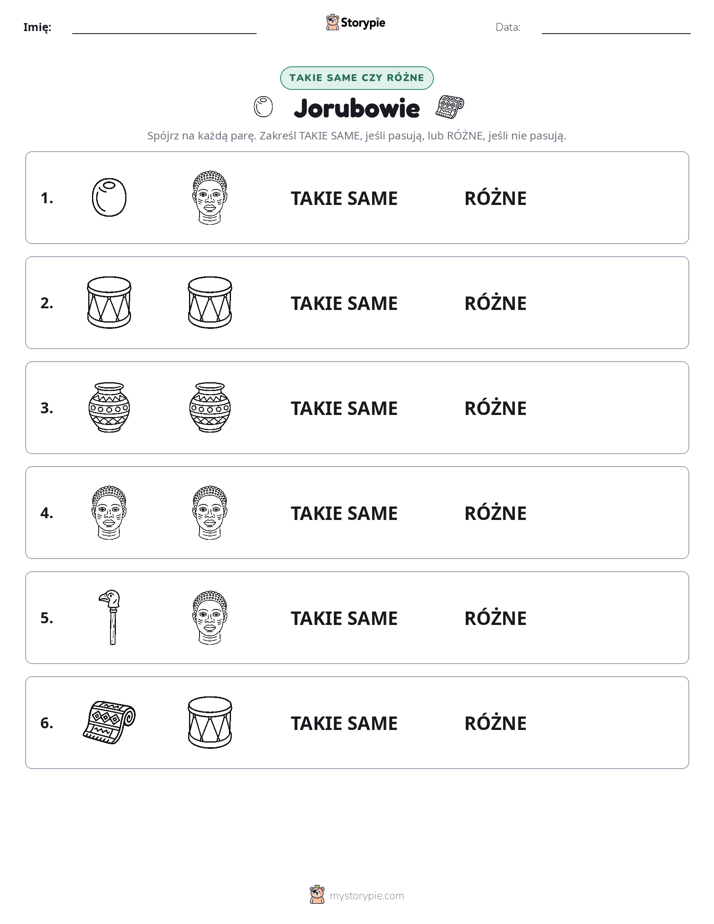Click the Data date input line
Viewport: 714px width, 924px height.
[x=616, y=27]
